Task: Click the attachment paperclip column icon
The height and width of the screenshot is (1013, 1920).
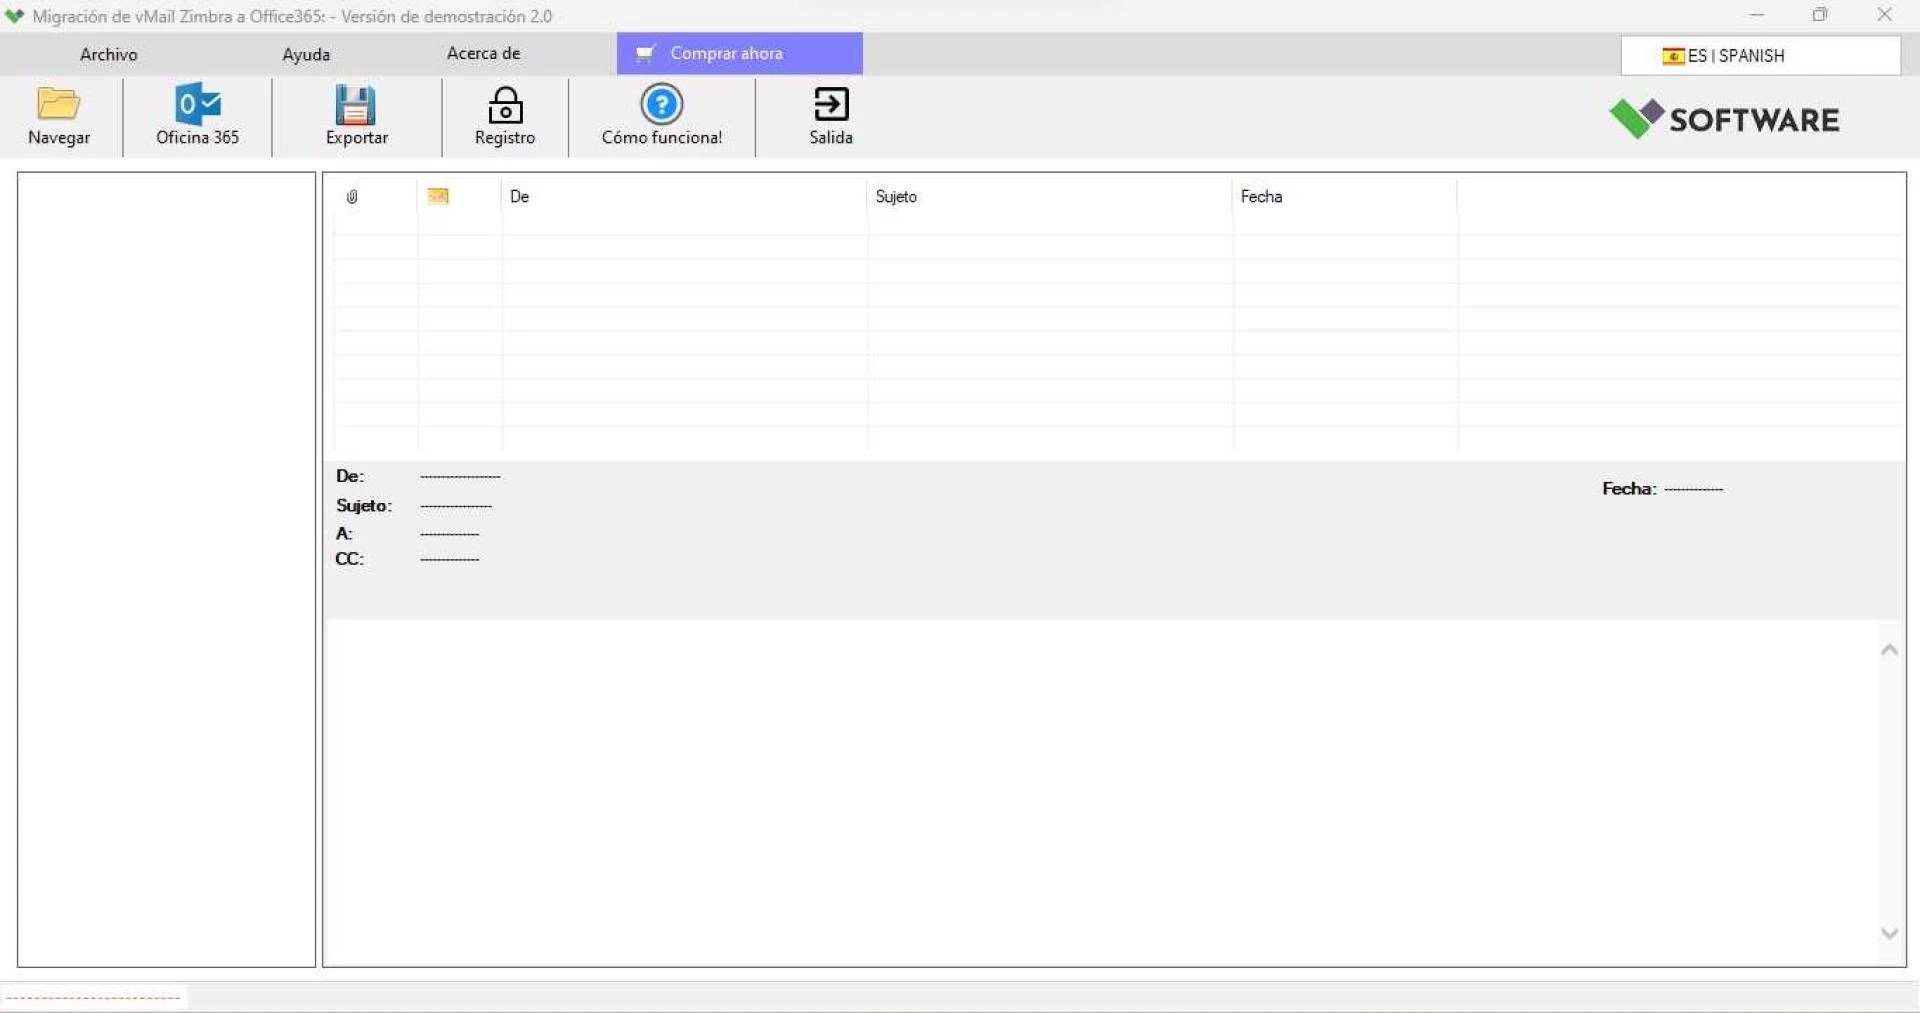Action: pyautogui.click(x=352, y=197)
